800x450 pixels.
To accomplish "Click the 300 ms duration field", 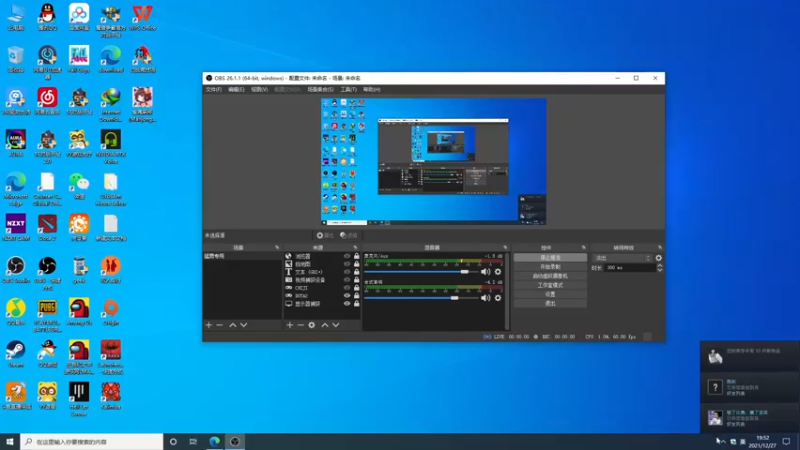I will (630, 267).
